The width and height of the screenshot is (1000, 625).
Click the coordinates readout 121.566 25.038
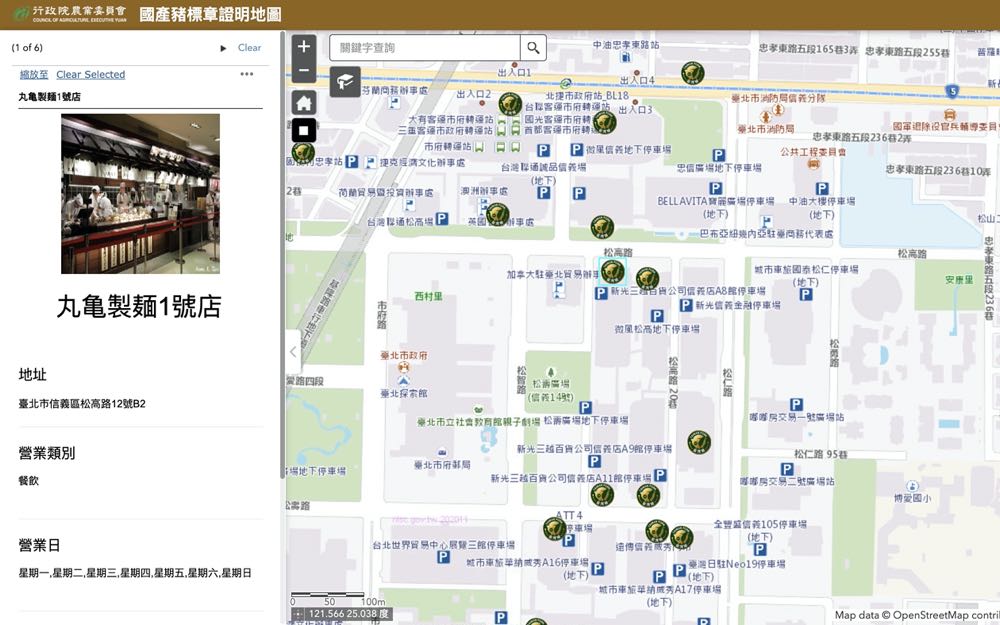pos(348,614)
